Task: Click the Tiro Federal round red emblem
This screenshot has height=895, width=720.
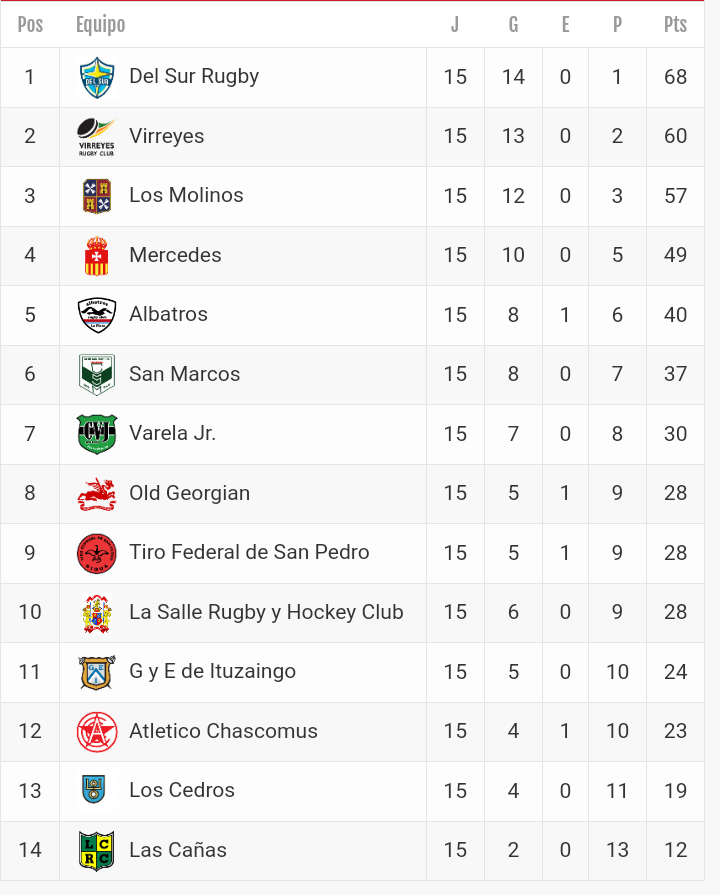Action: coord(97,553)
